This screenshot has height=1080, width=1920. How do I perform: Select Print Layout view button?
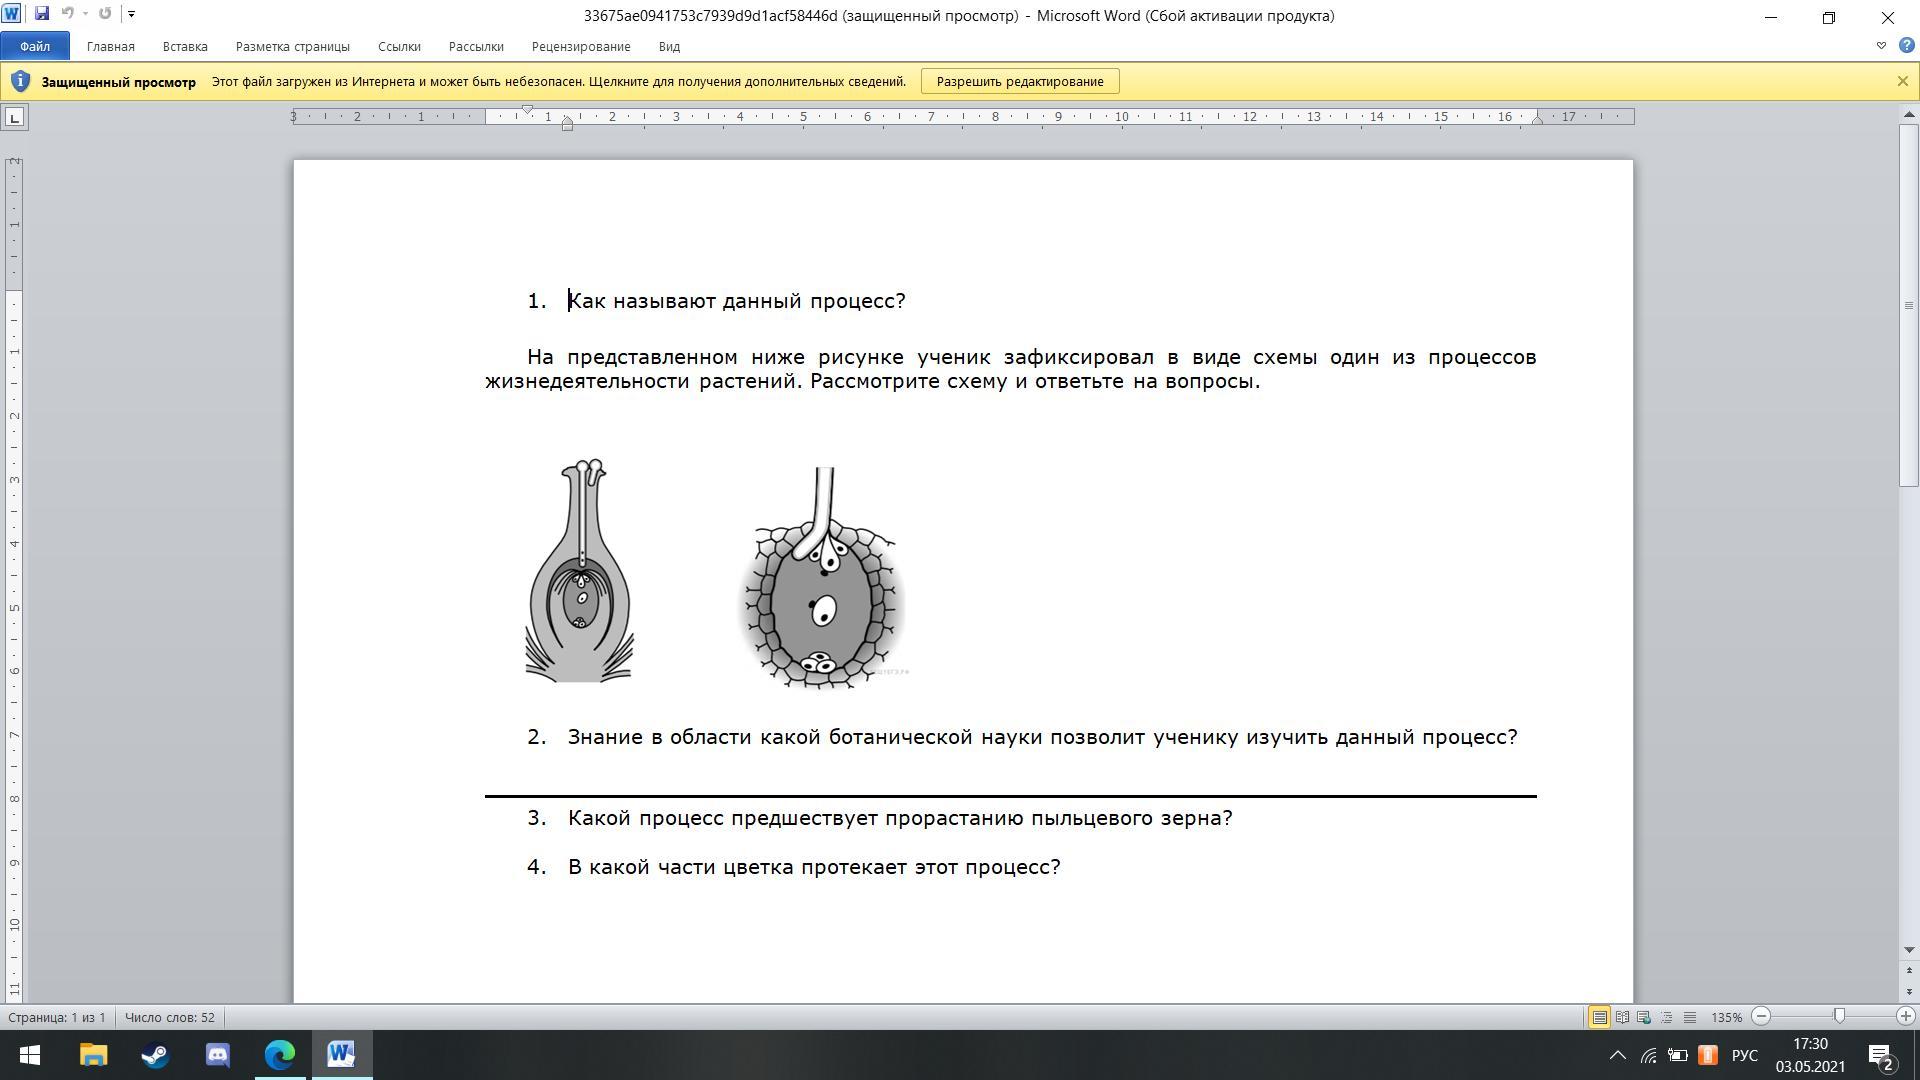1599,1017
